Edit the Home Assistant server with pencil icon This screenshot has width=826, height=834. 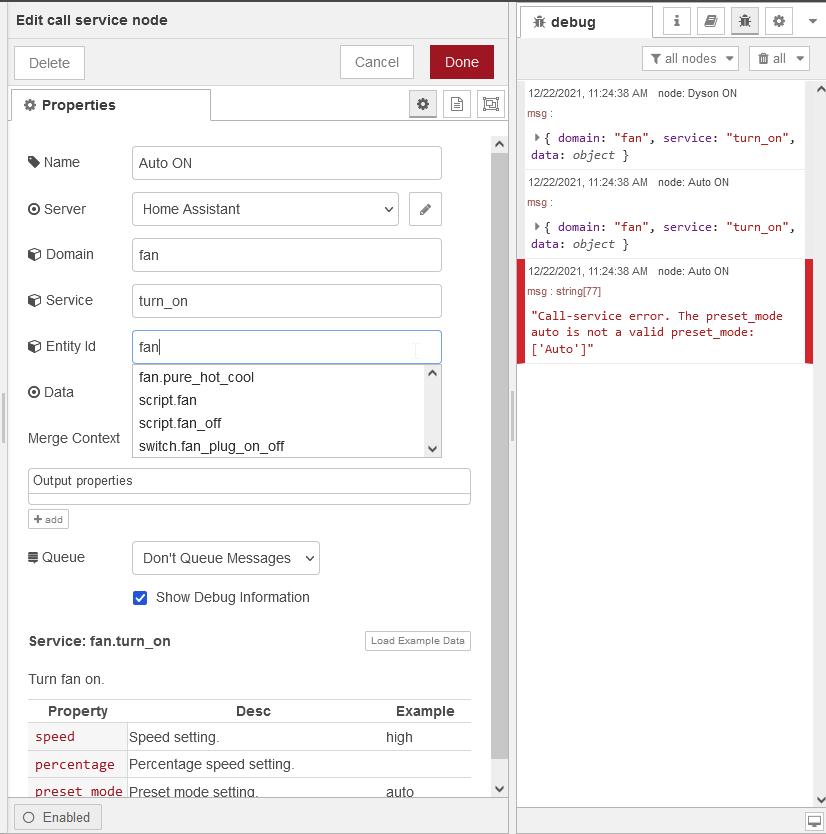(x=424, y=209)
